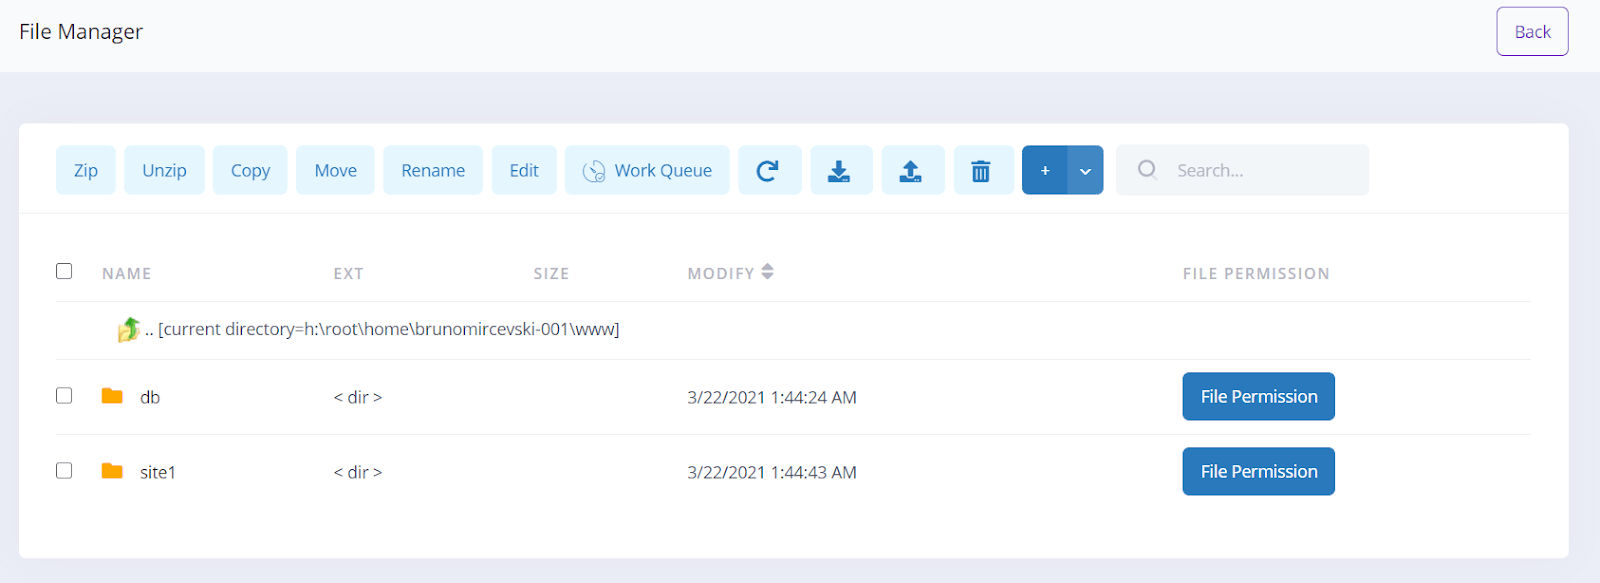The image size is (1600, 583).
Task: Sort by the Modify column arrows
Action: point(767,271)
